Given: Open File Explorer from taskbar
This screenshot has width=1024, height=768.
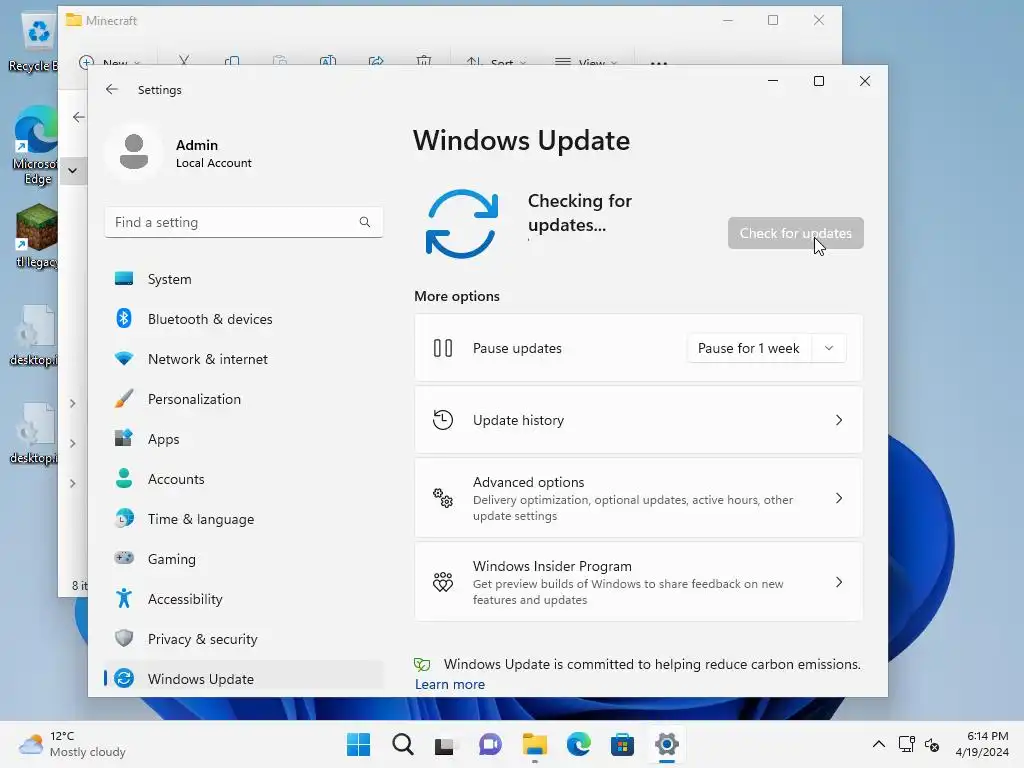Looking at the screenshot, I should point(534,744).
